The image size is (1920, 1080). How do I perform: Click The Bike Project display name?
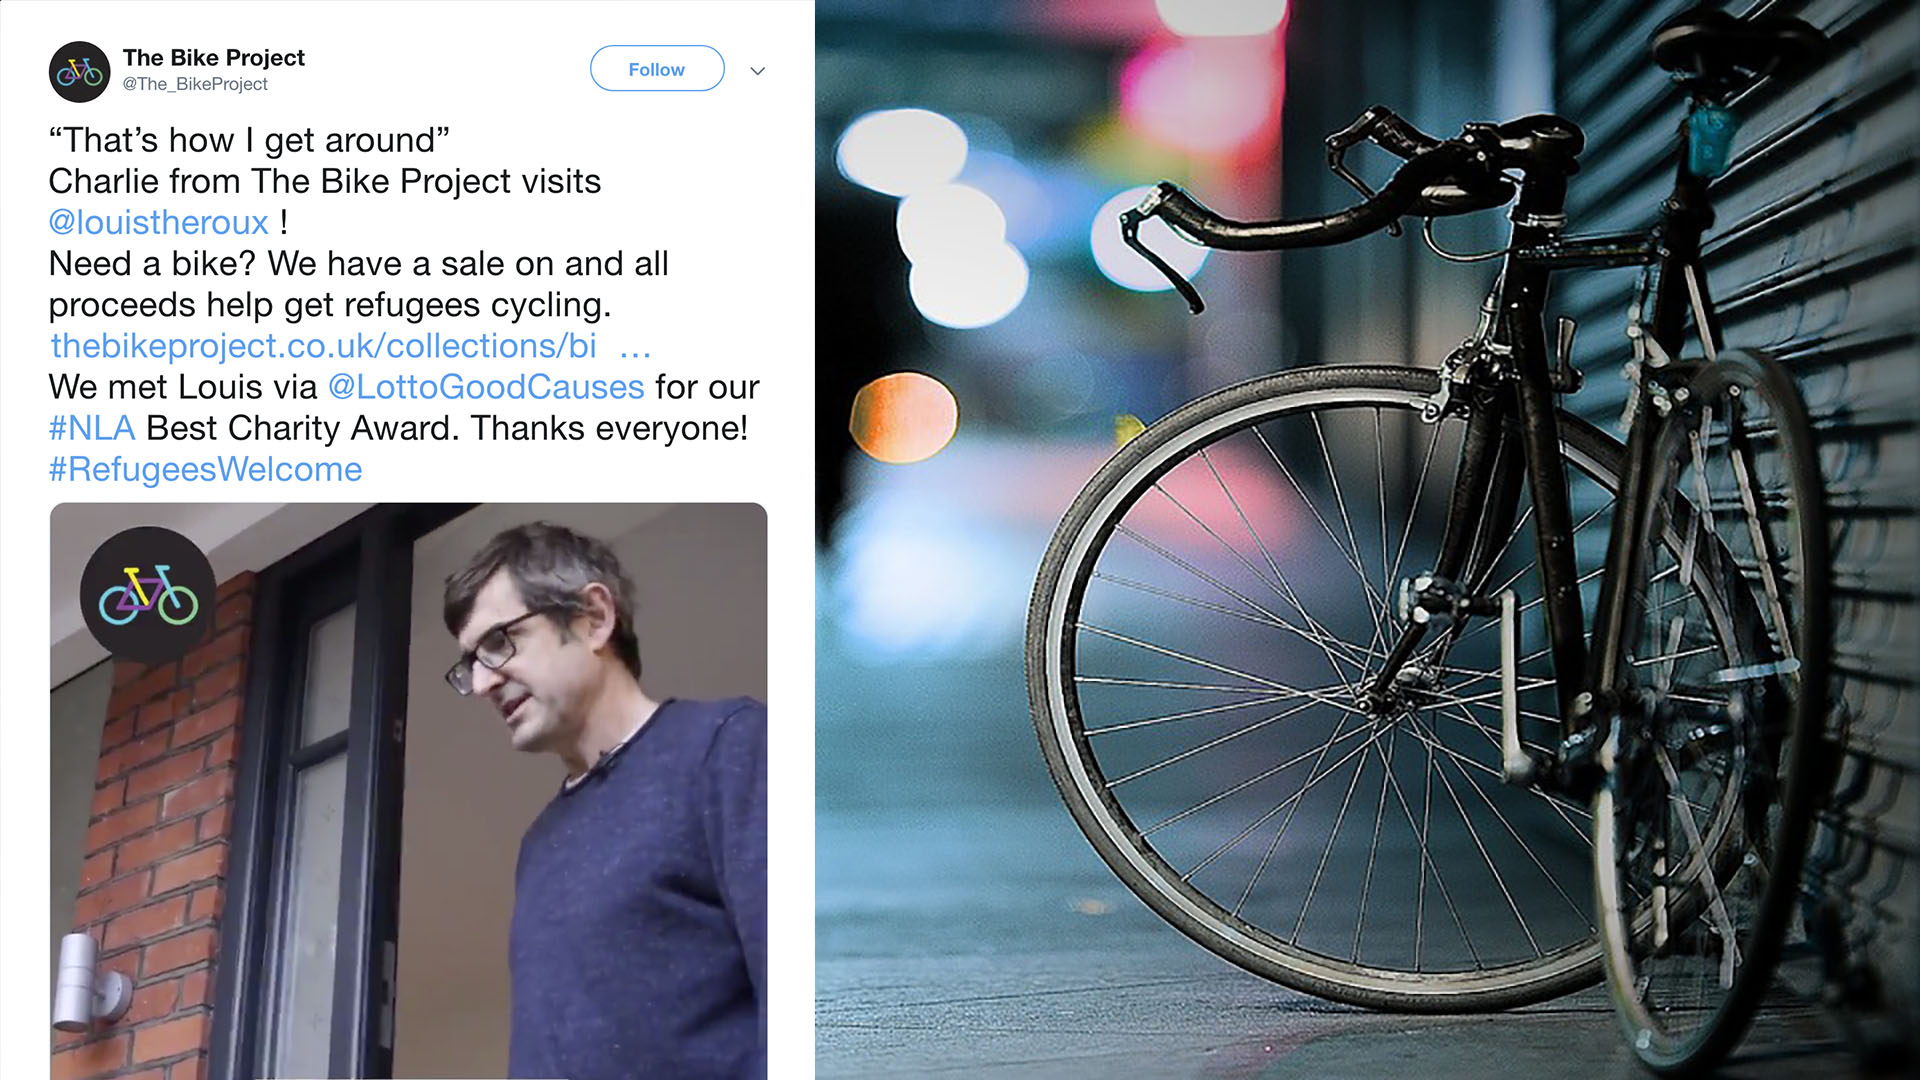(214, 58)
